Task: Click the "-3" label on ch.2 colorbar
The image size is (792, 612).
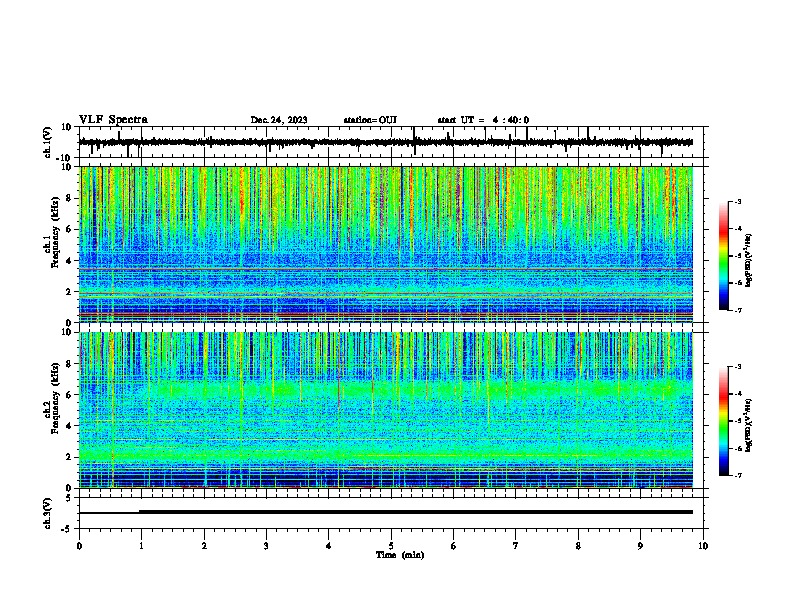Action: (737, 367)
